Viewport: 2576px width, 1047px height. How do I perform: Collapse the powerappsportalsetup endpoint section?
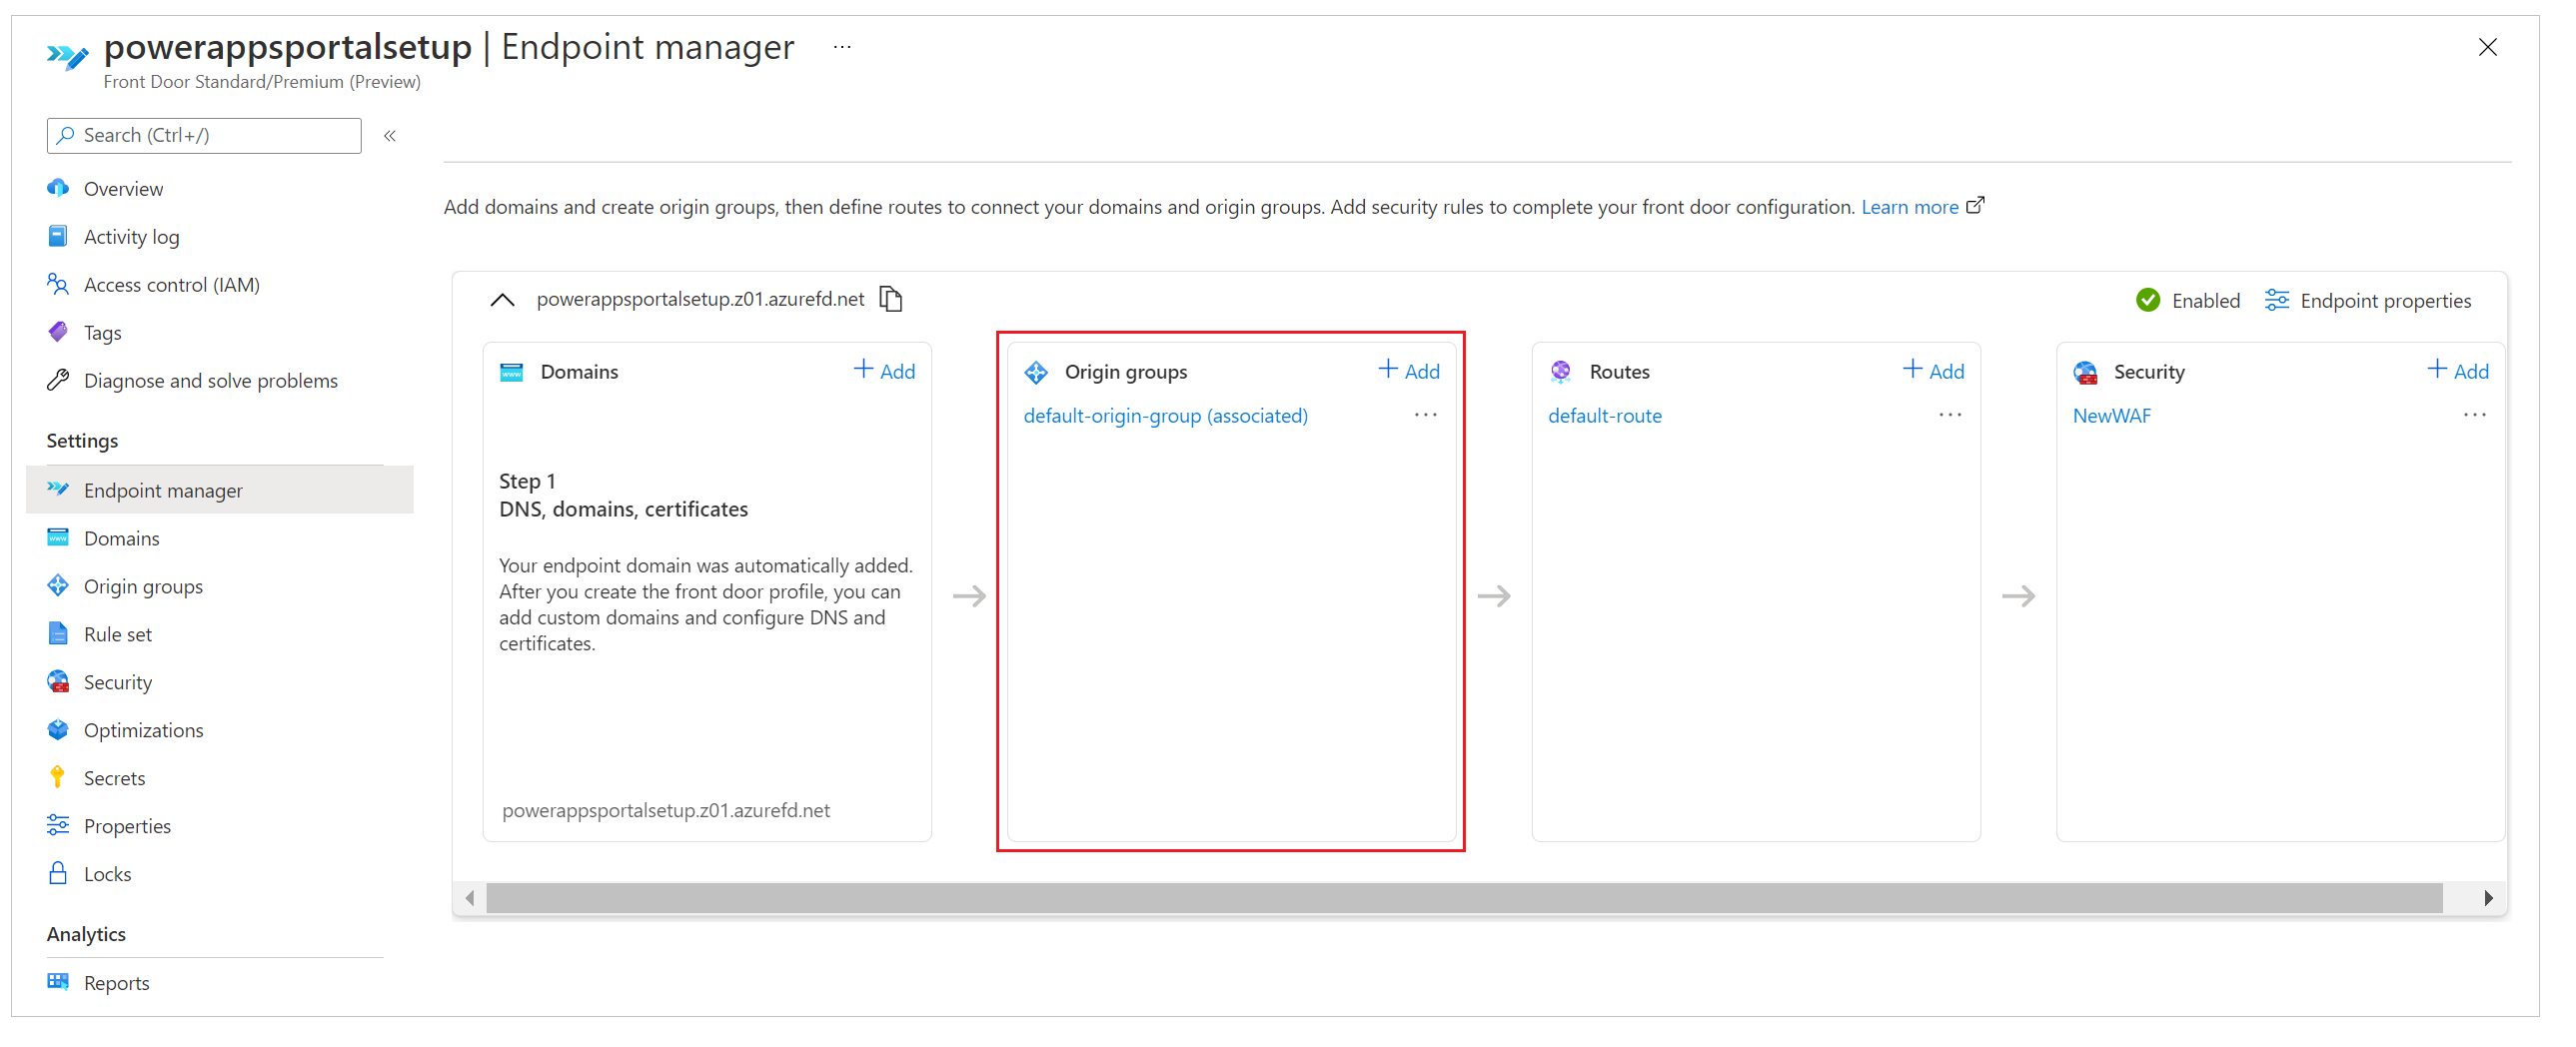coord(502,300)
